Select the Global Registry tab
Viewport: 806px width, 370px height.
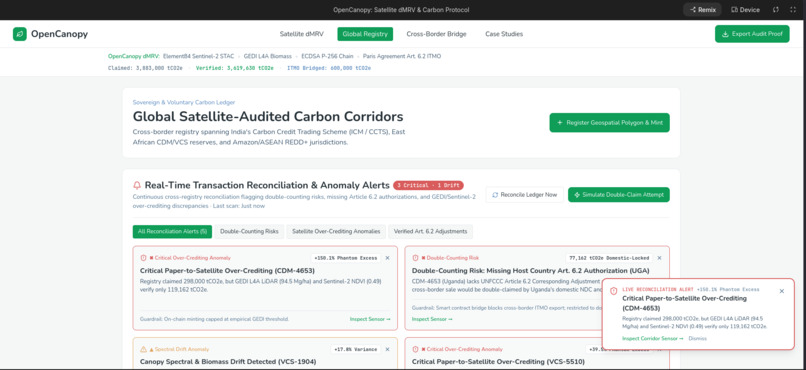point(365,34)
